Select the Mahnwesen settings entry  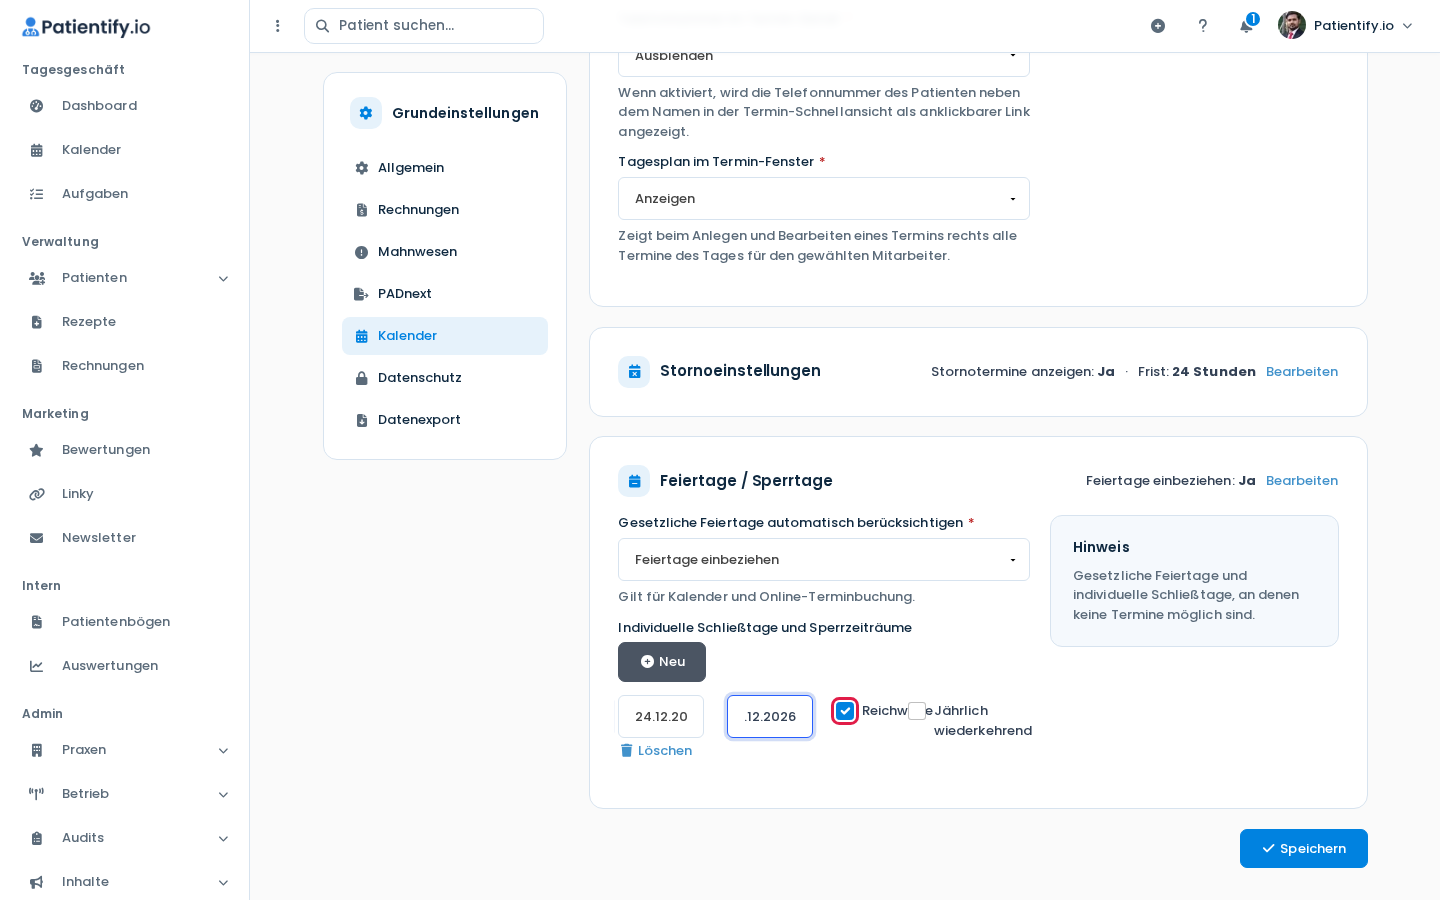[445, 252]
